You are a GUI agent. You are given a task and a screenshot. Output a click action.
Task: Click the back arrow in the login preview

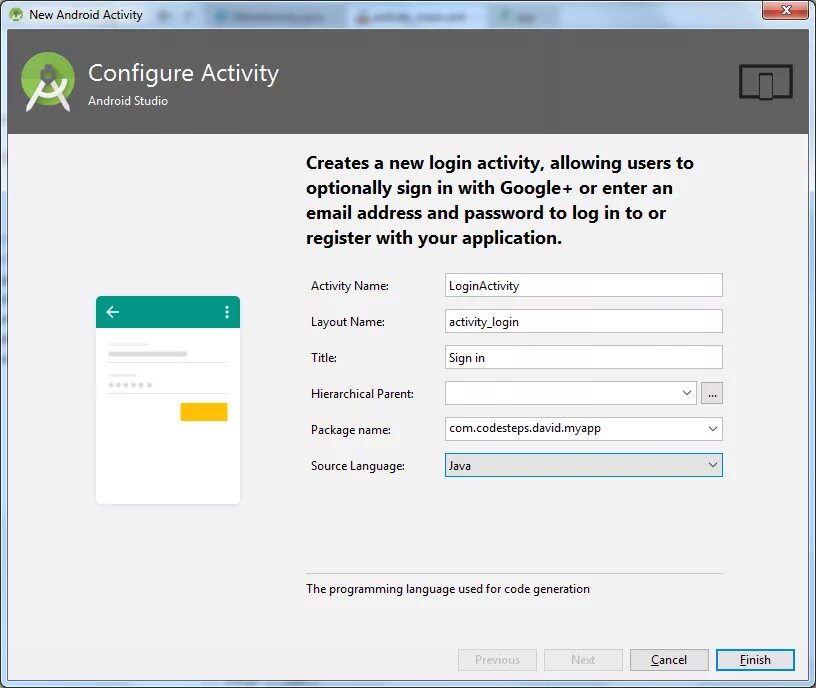point(112,312)
